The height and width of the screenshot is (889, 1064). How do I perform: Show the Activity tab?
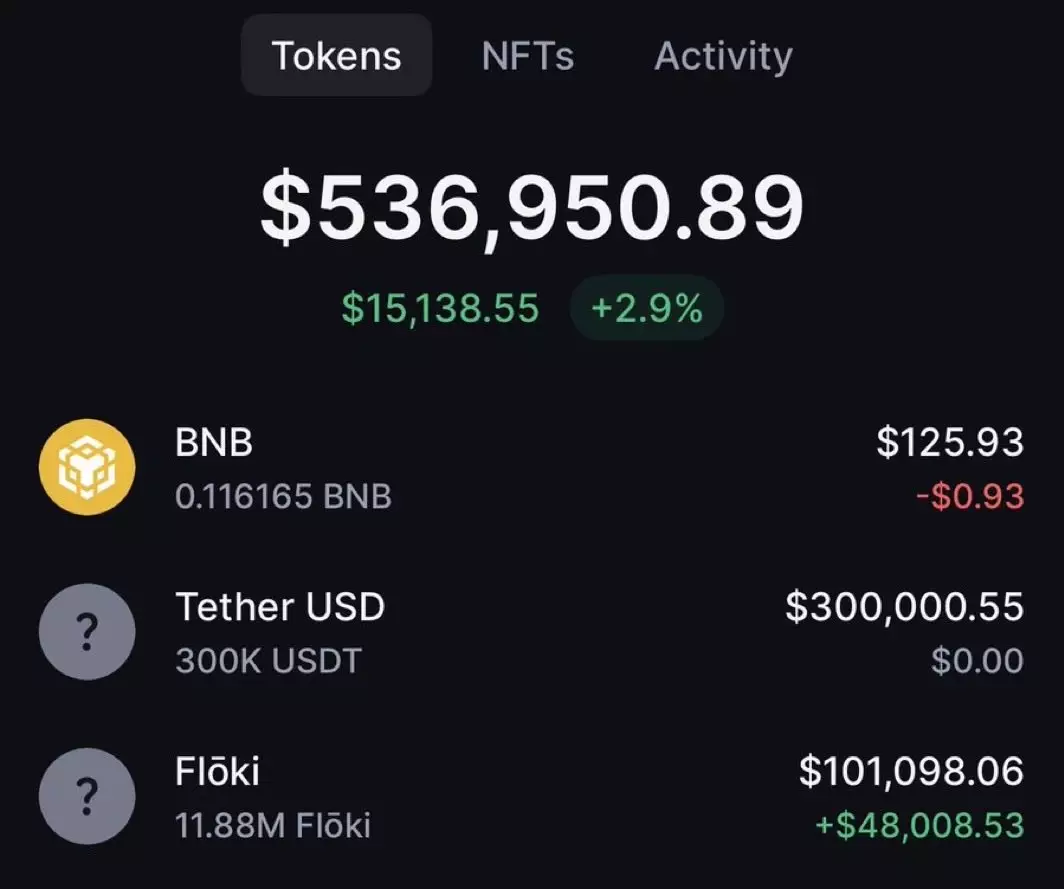(723, 56)
